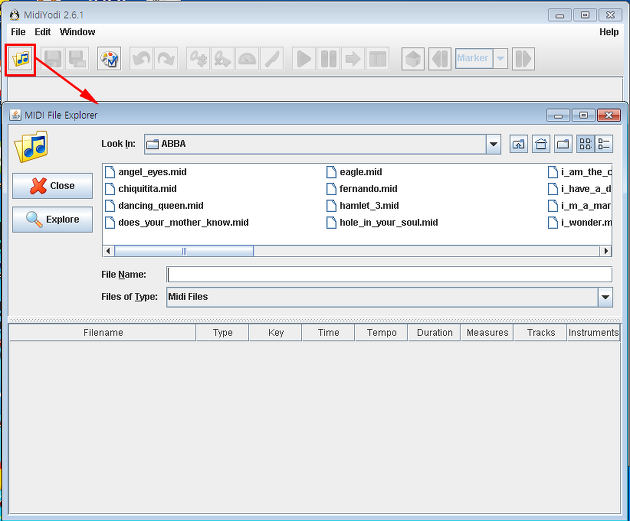This screenshot has width=630, height=521.
Task: Sort by the Filename column header
Action: click(103, 333)
